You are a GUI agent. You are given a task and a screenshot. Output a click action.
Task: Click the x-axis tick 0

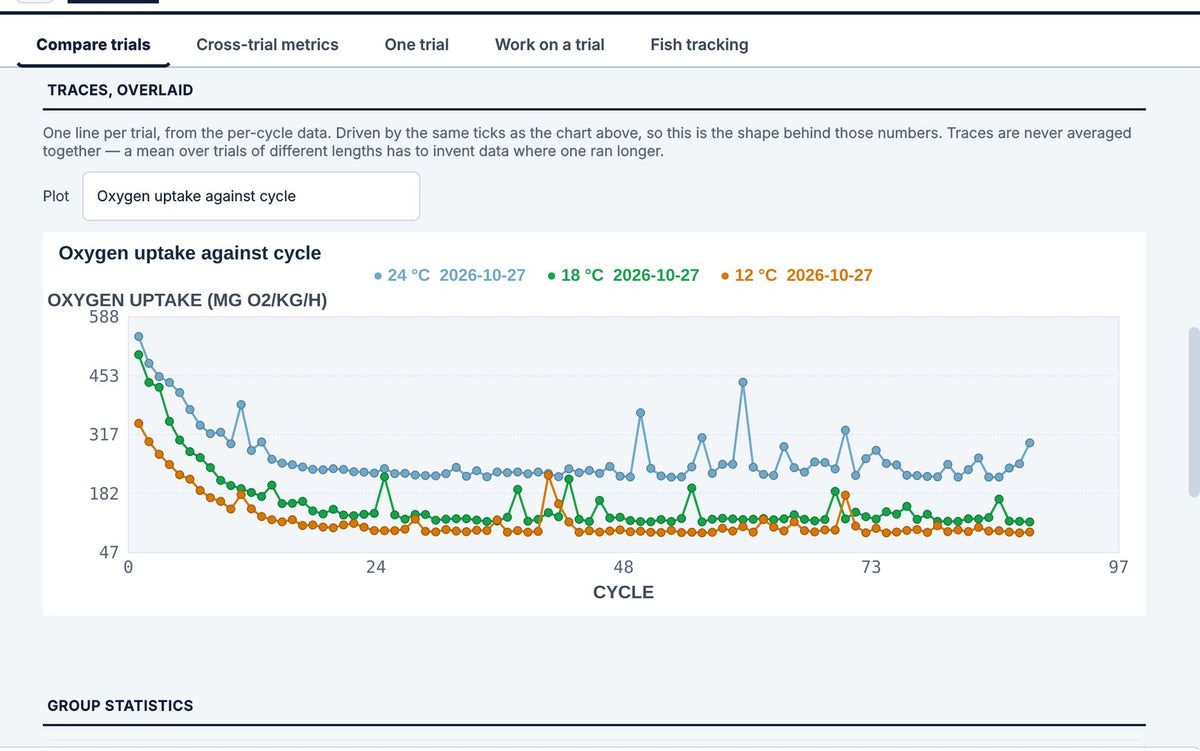(128, 567)
